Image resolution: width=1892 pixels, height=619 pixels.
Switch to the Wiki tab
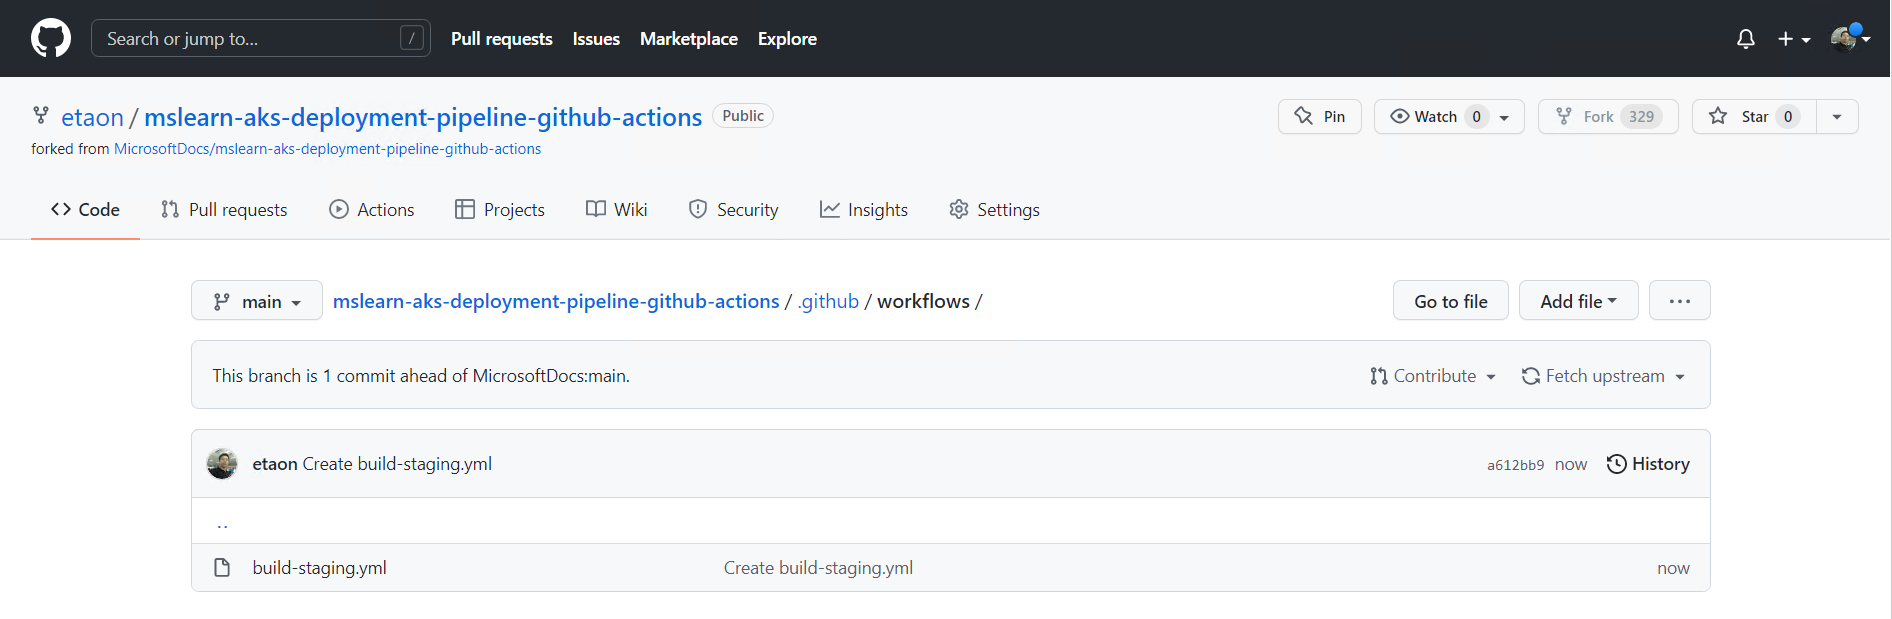[617, 209]
